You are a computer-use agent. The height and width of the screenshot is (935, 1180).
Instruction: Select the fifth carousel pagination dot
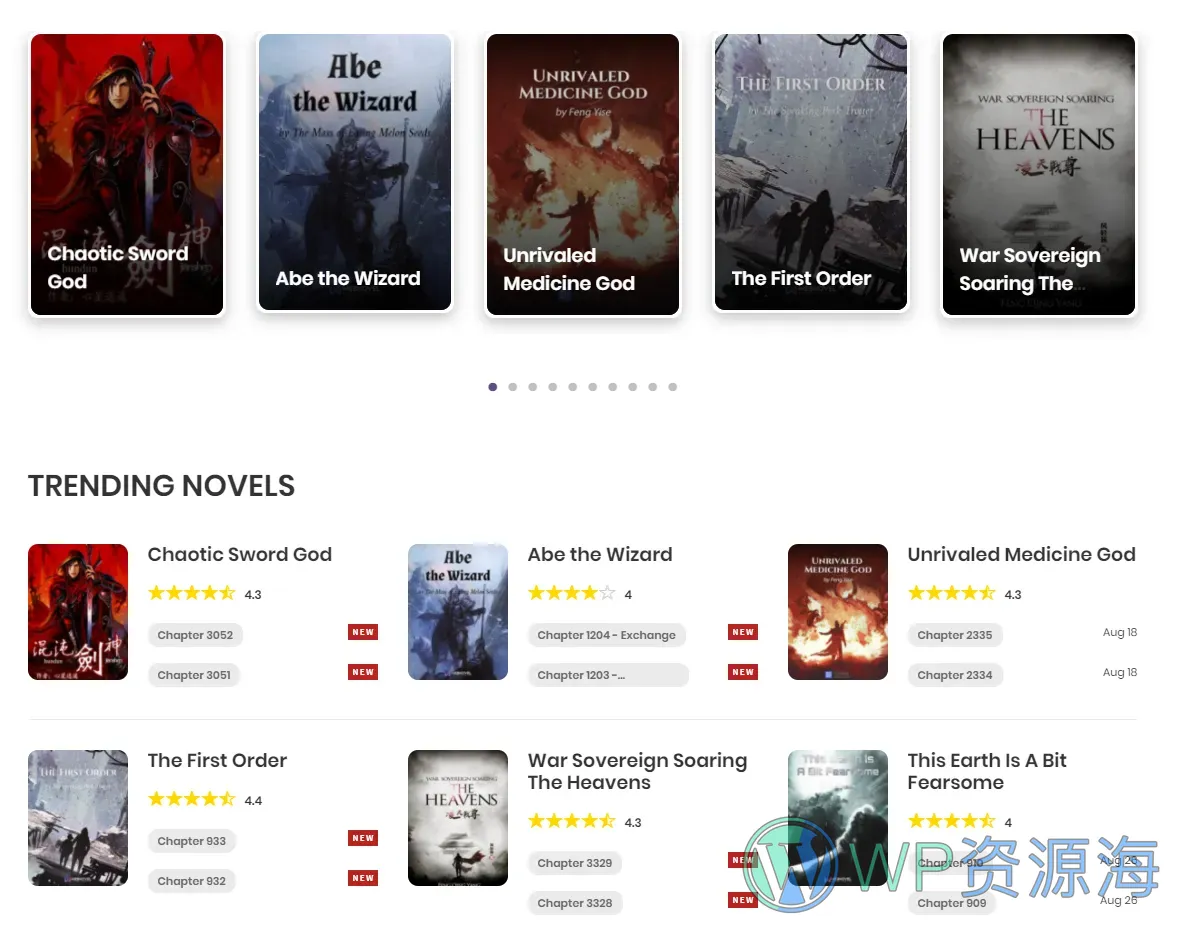click(573, 387)
